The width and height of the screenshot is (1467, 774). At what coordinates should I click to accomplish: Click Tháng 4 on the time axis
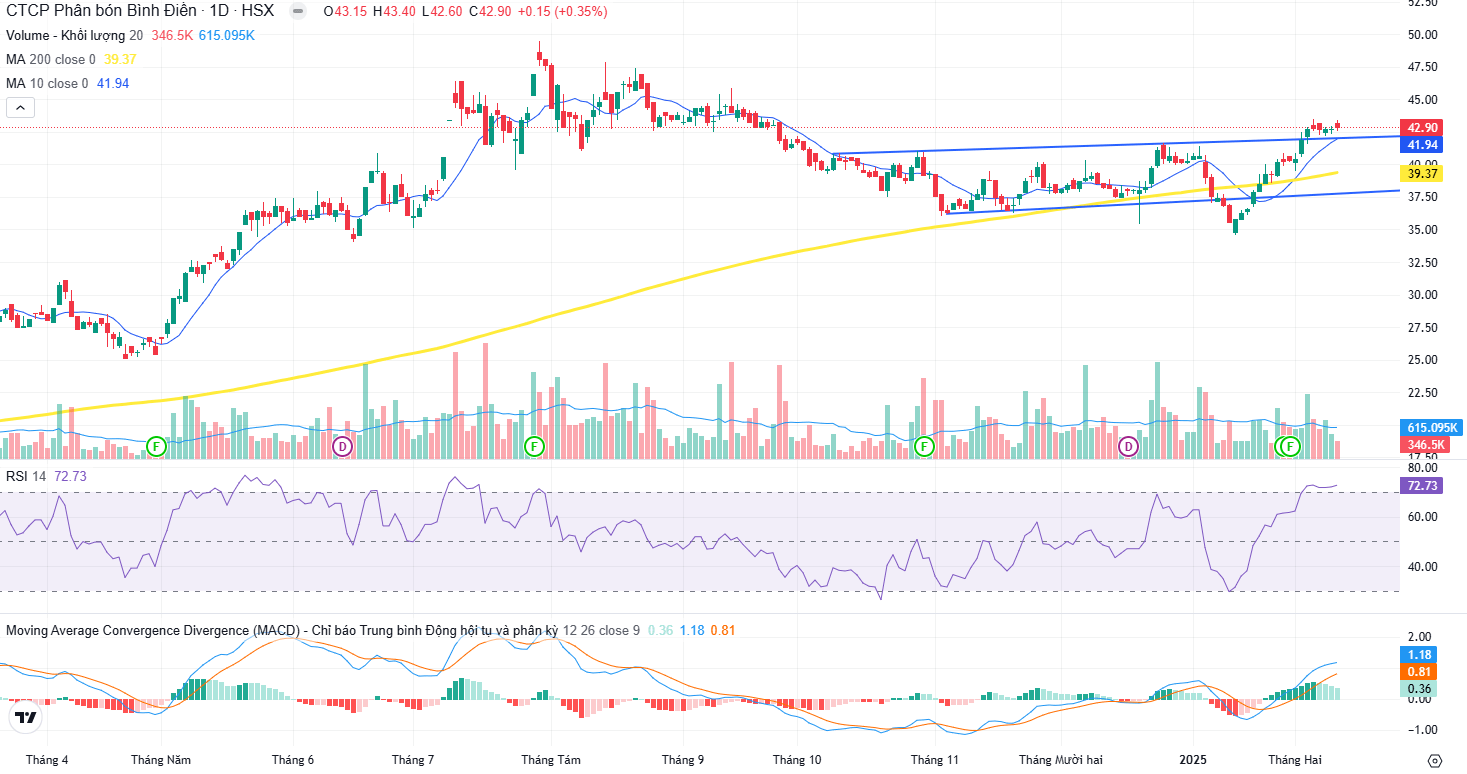pos(47,760)
